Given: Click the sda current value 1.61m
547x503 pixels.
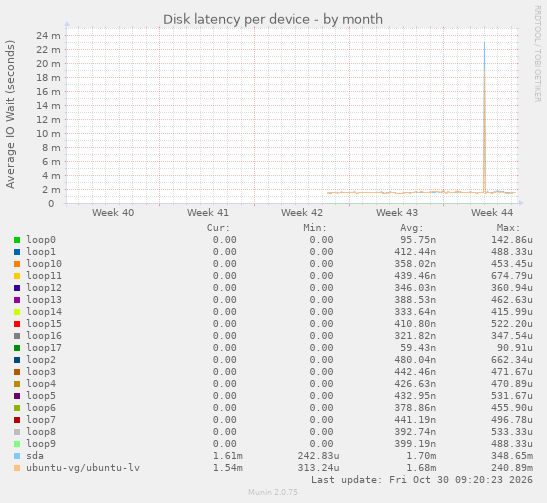Looking at the screenshot, I should [x=228, y=456].
